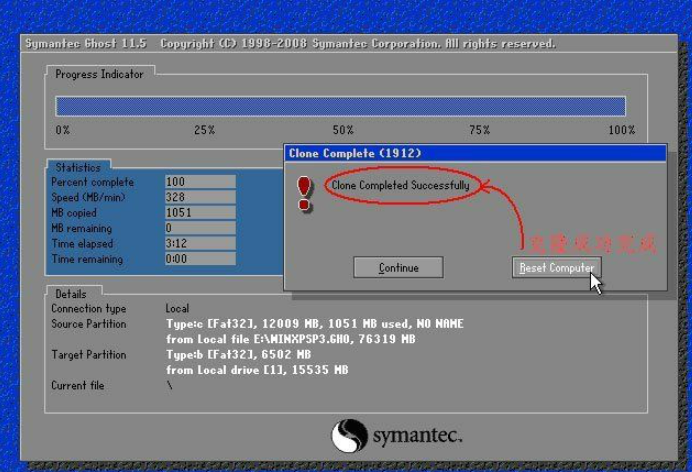Click the Clone Completed Successfully message
Image resolution: width=692 pixels, height=472 pixels.
click(x=400, y=185)
